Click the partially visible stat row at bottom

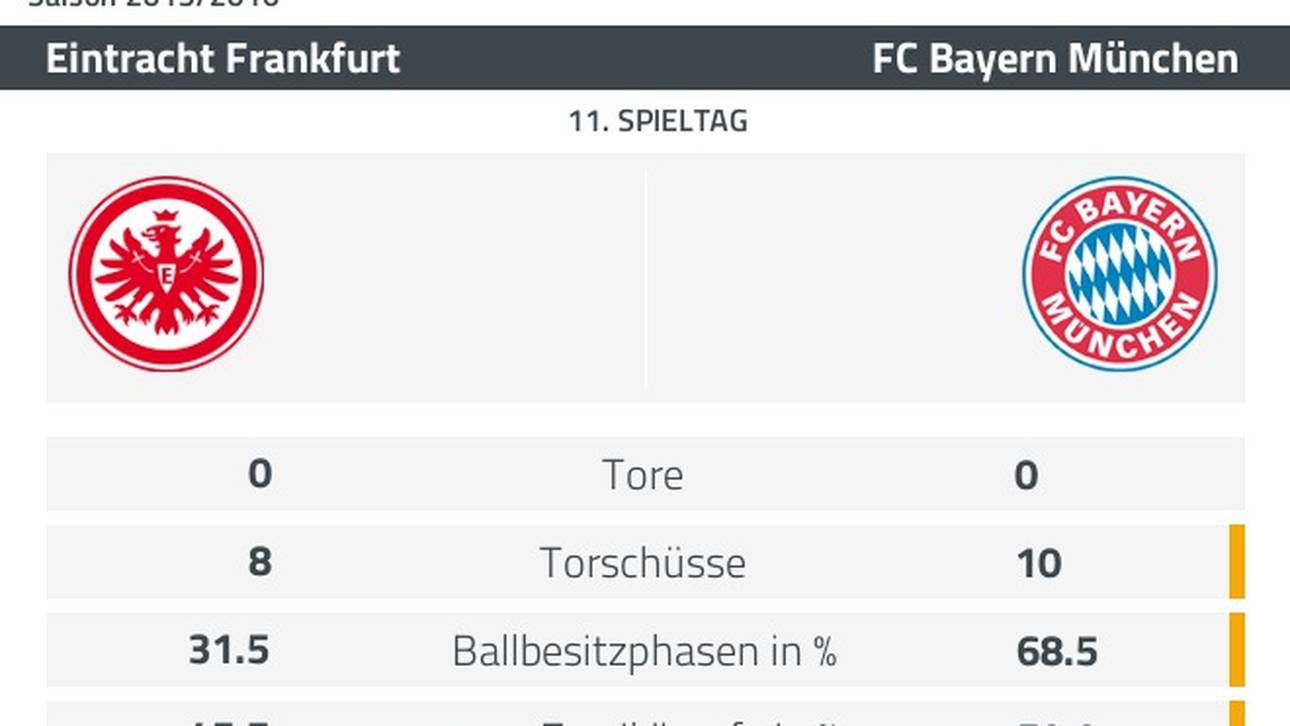click(x=646, y=713)
